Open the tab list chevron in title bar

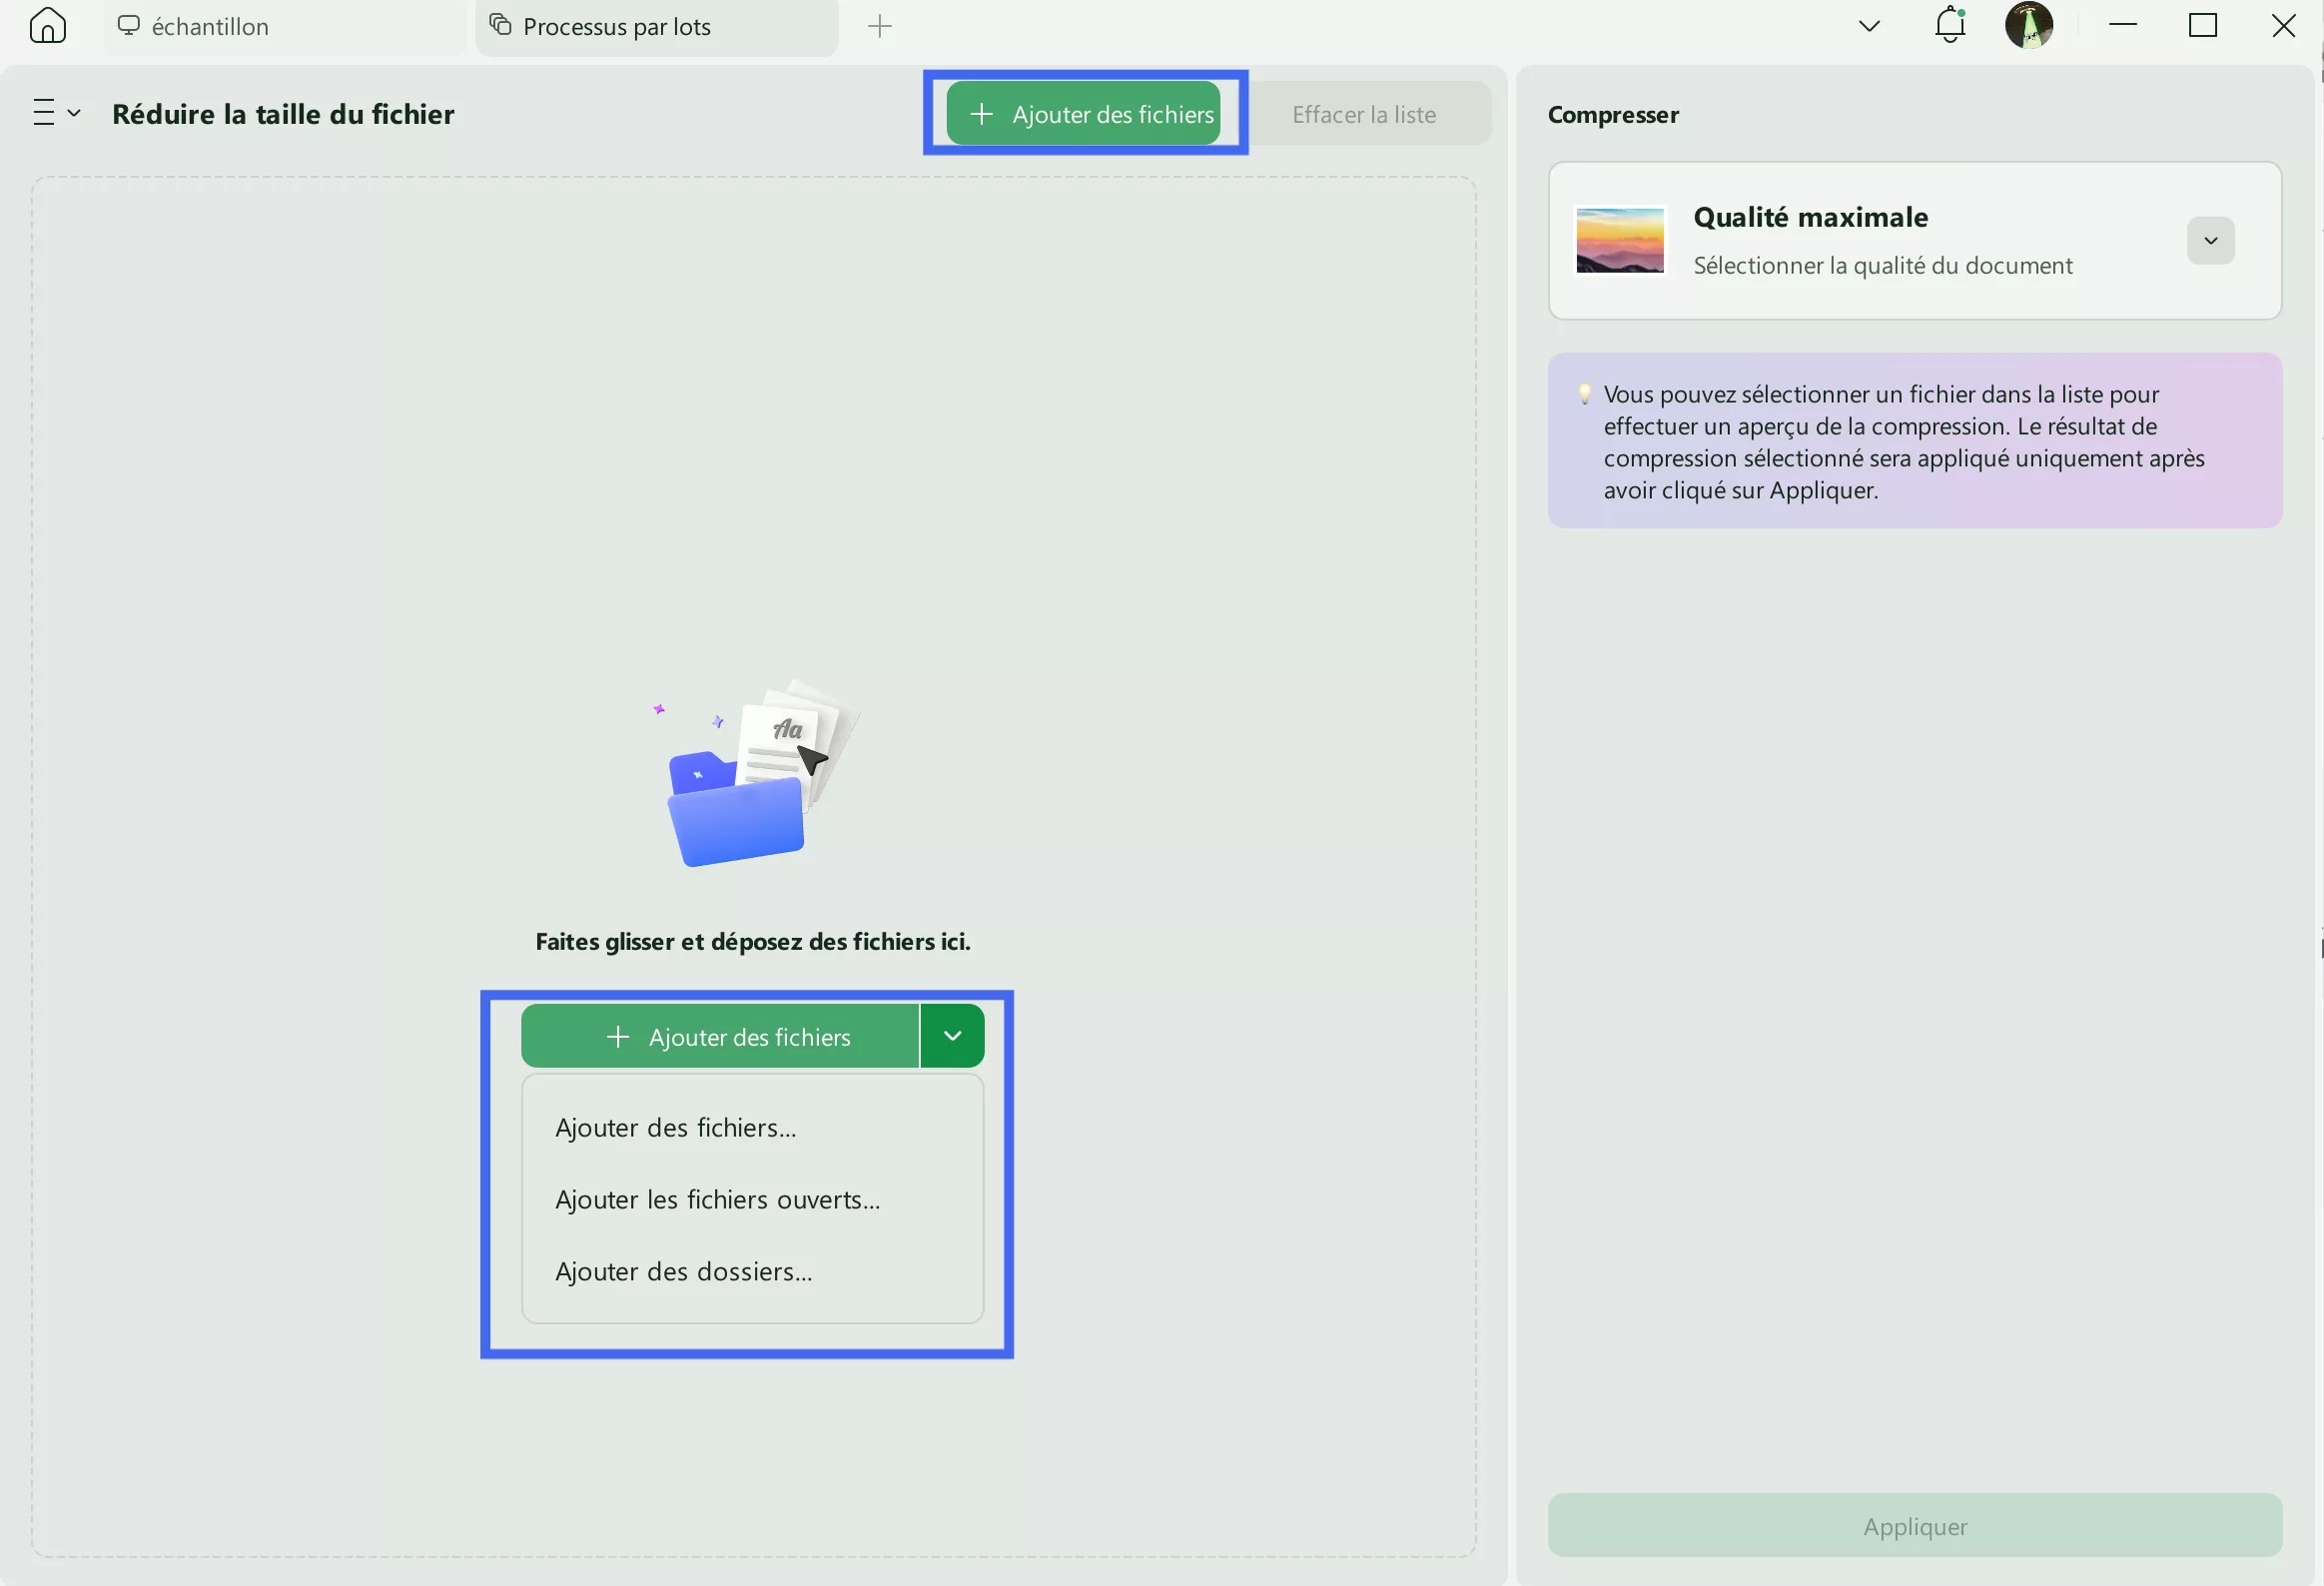[1868, 26]
